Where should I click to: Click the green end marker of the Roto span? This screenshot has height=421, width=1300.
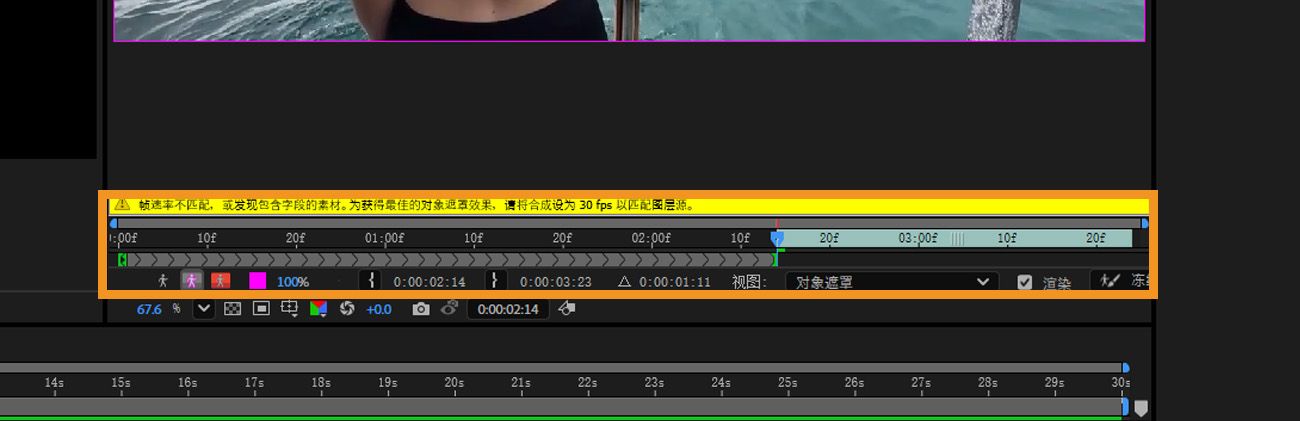click(x=776, y=260)
